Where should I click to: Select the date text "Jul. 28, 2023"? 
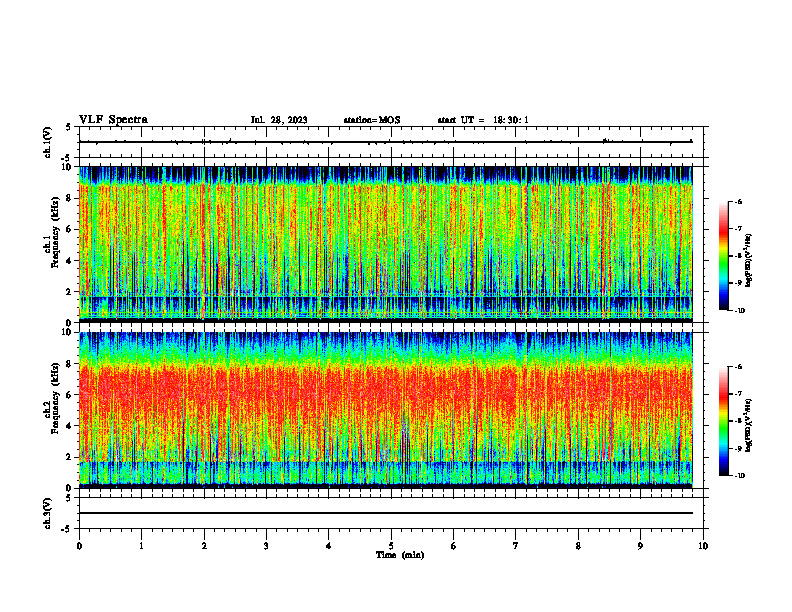(279, 120)
